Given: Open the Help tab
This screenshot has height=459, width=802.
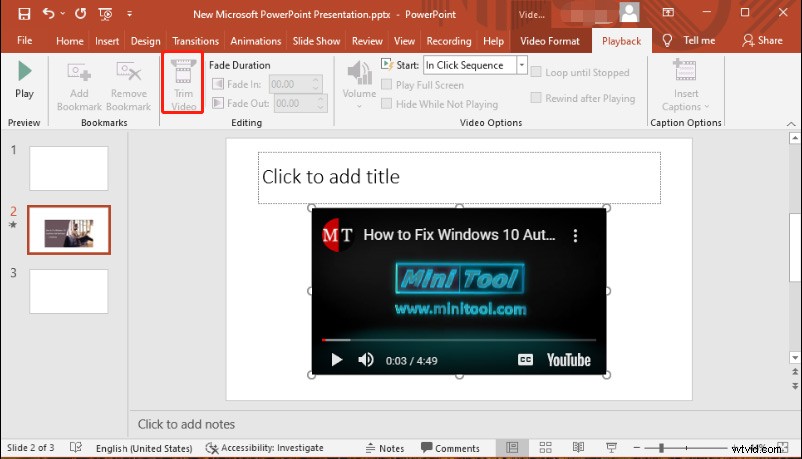Looking at the screenshot, I should 493,41.
